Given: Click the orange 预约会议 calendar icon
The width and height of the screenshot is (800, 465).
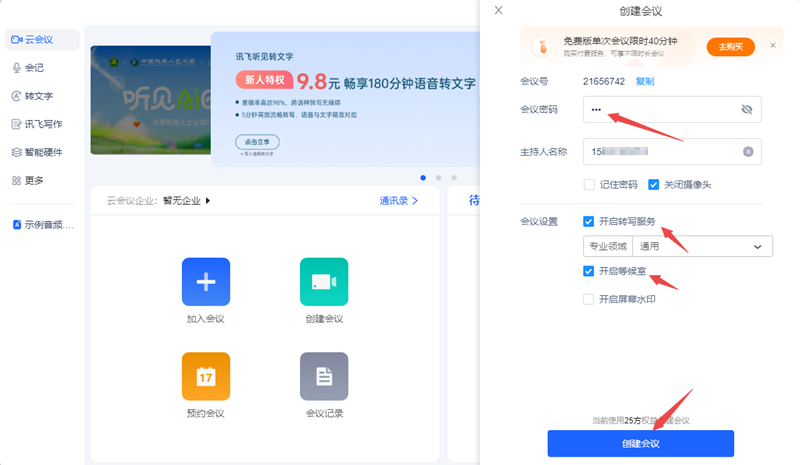Looking at the screenshot, I should point(206,376).
